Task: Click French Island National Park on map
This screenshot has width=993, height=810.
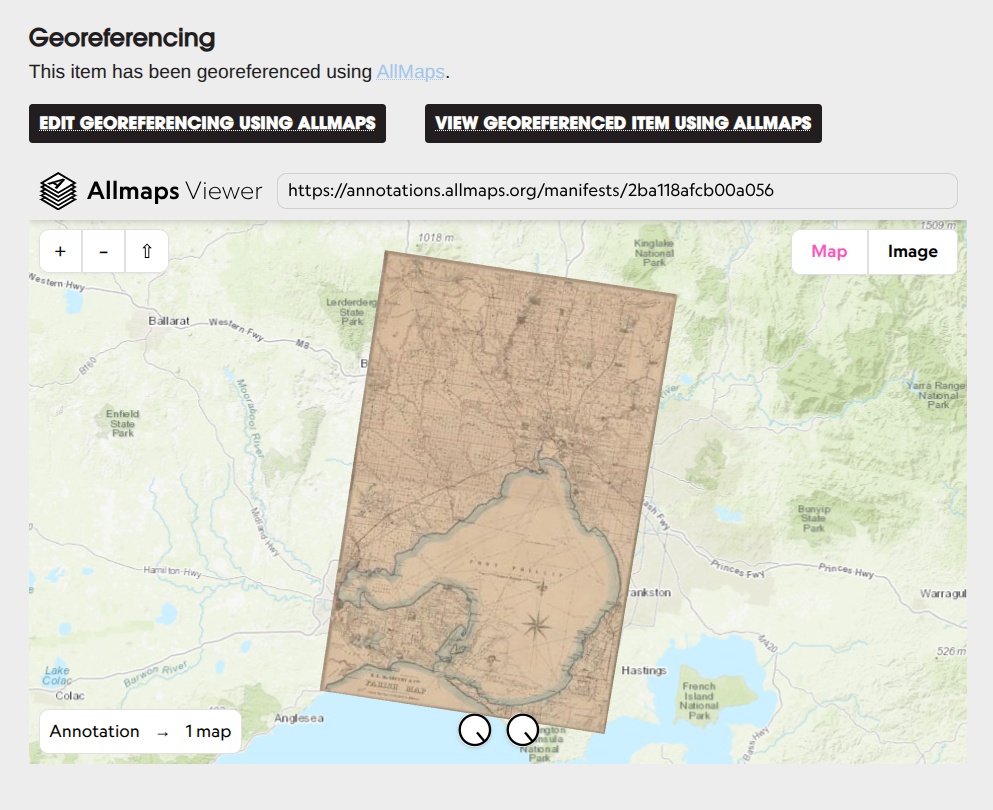Action: pyautogui.click(x=698, y=701)
